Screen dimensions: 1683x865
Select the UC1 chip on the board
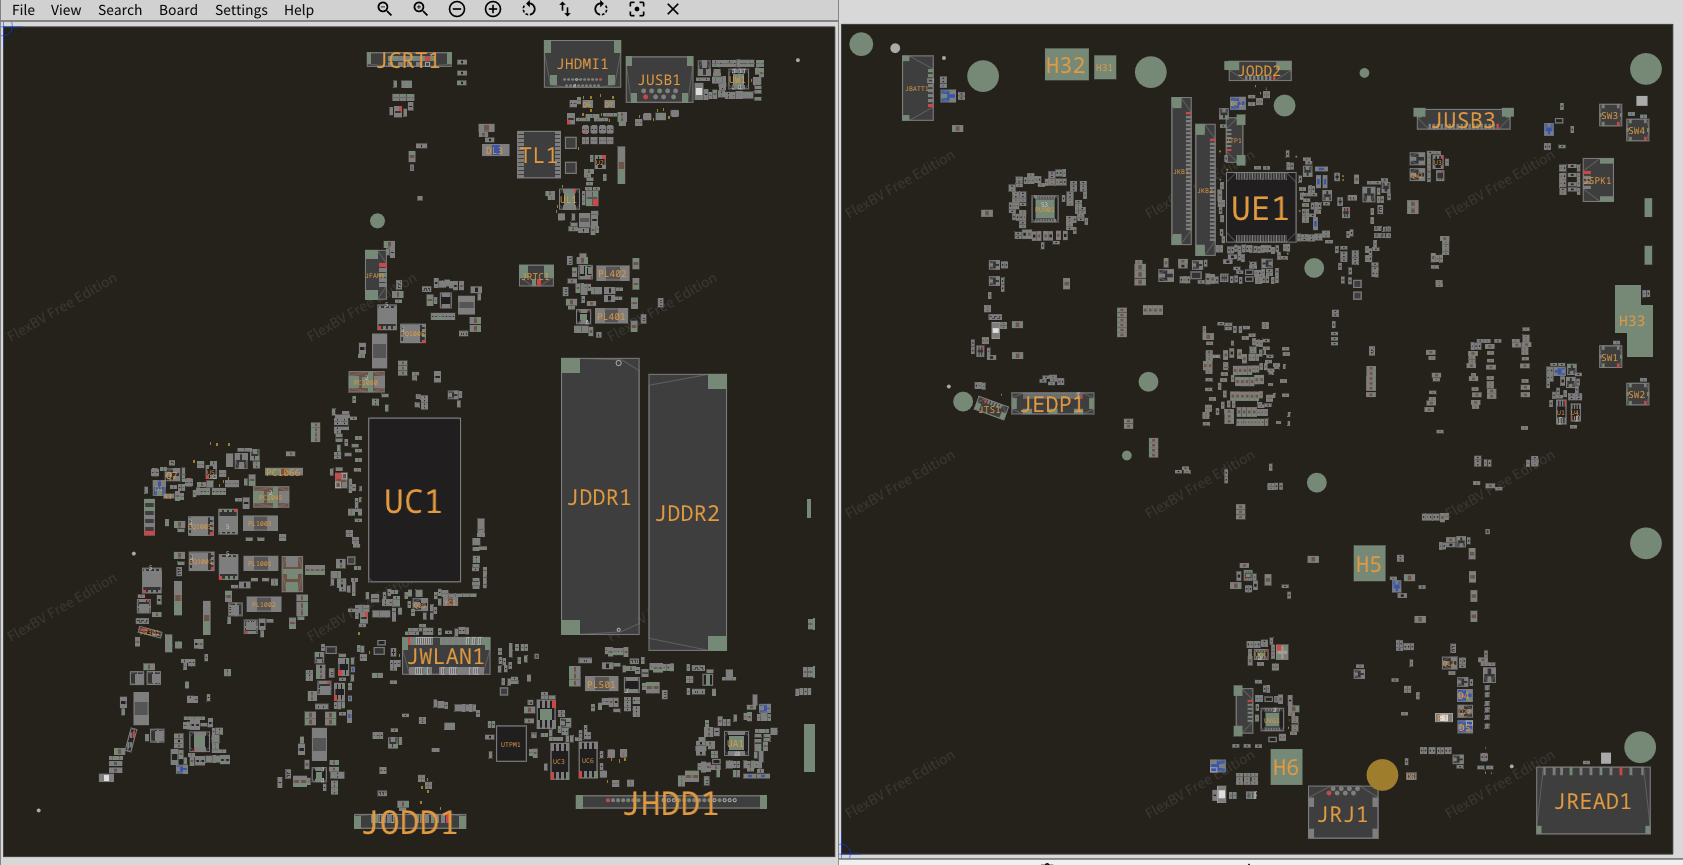(414, 500)
